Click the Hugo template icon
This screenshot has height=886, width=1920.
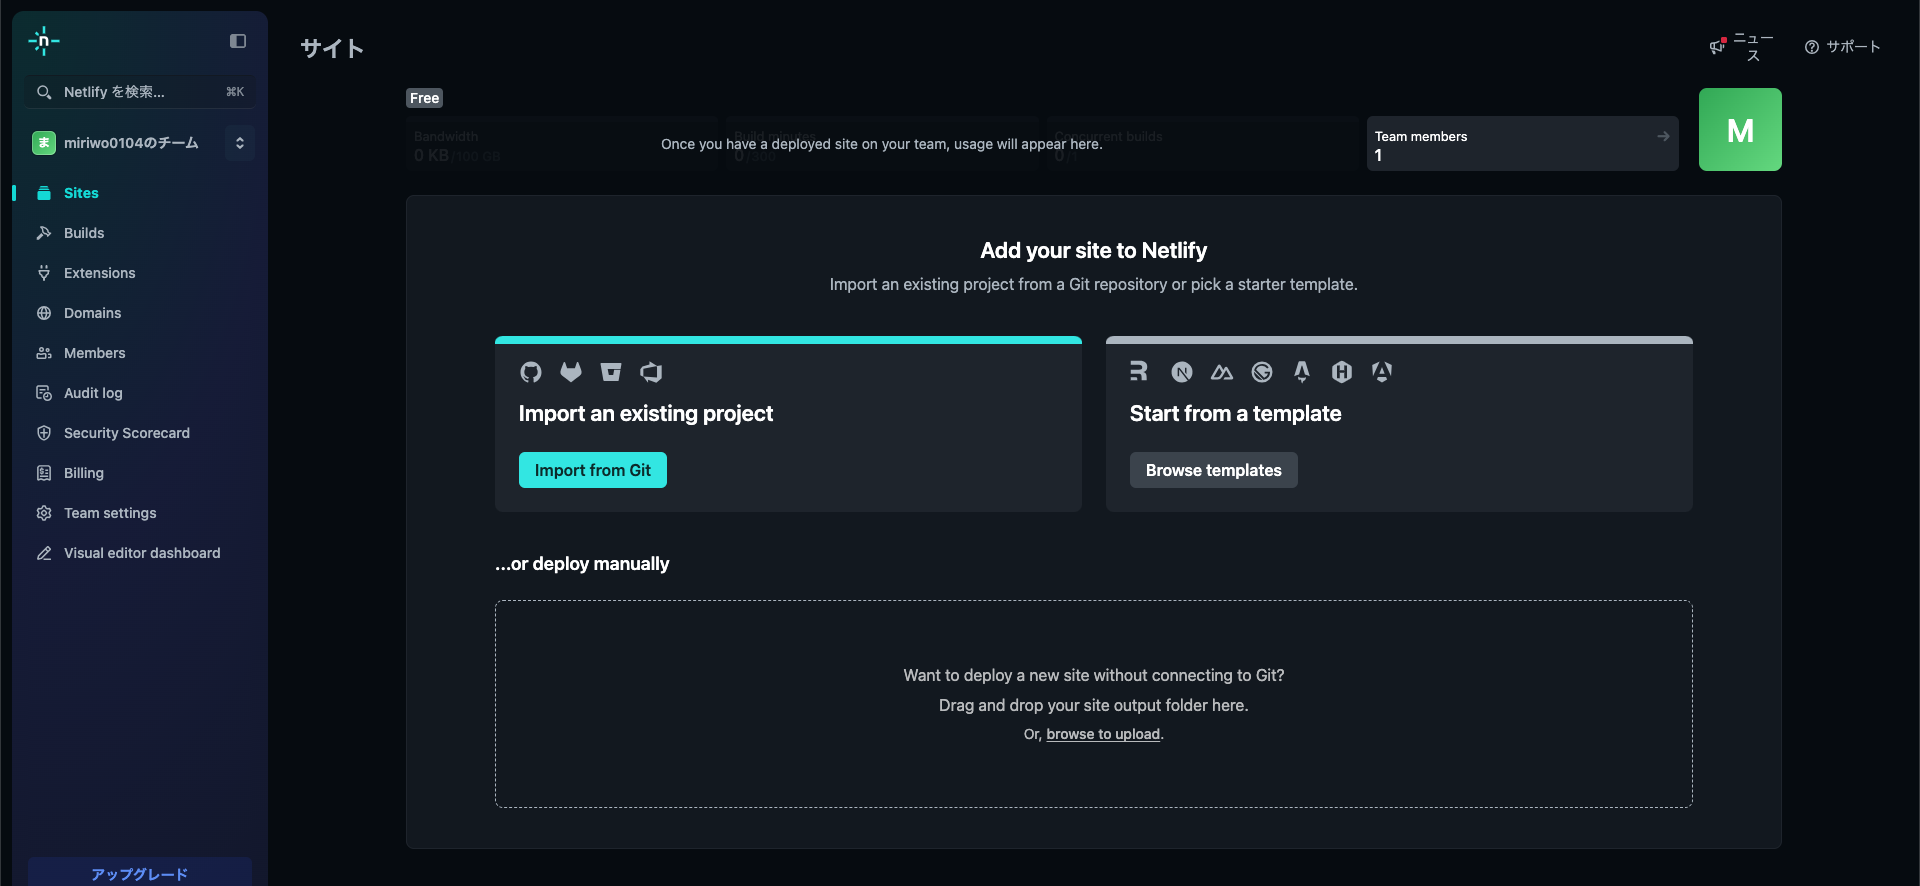tap(1342, 372)
